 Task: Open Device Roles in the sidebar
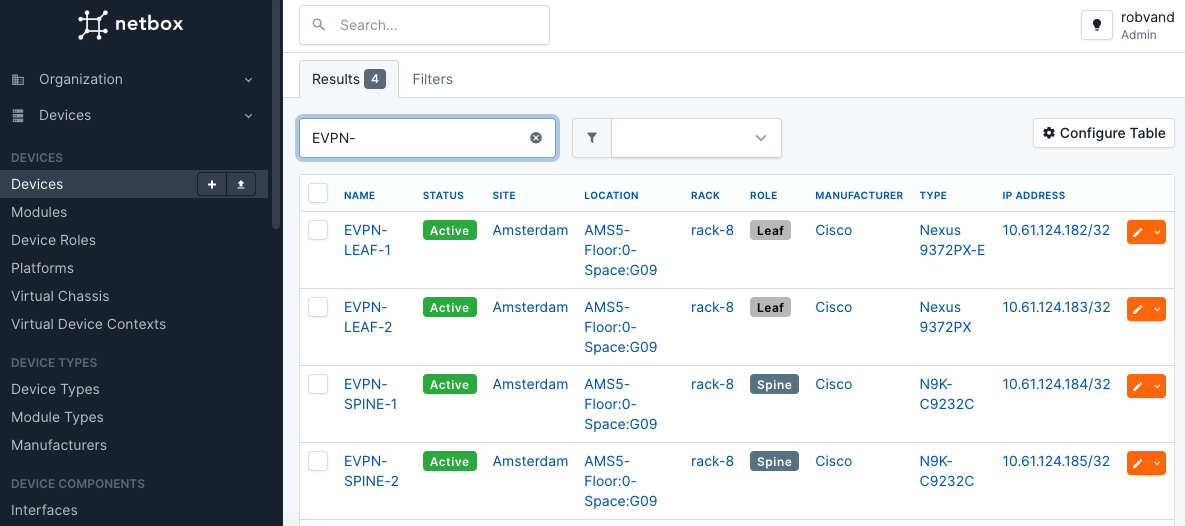(x=54, y=240)
